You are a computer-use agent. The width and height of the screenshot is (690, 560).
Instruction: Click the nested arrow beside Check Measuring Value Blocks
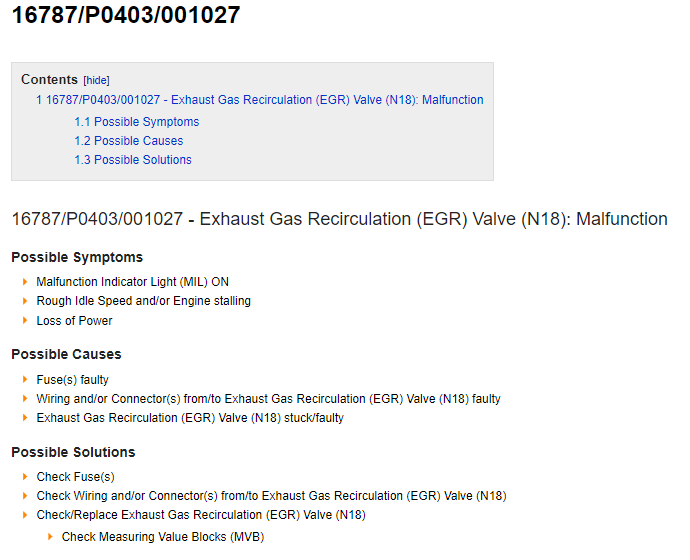(x=50, y=537)
